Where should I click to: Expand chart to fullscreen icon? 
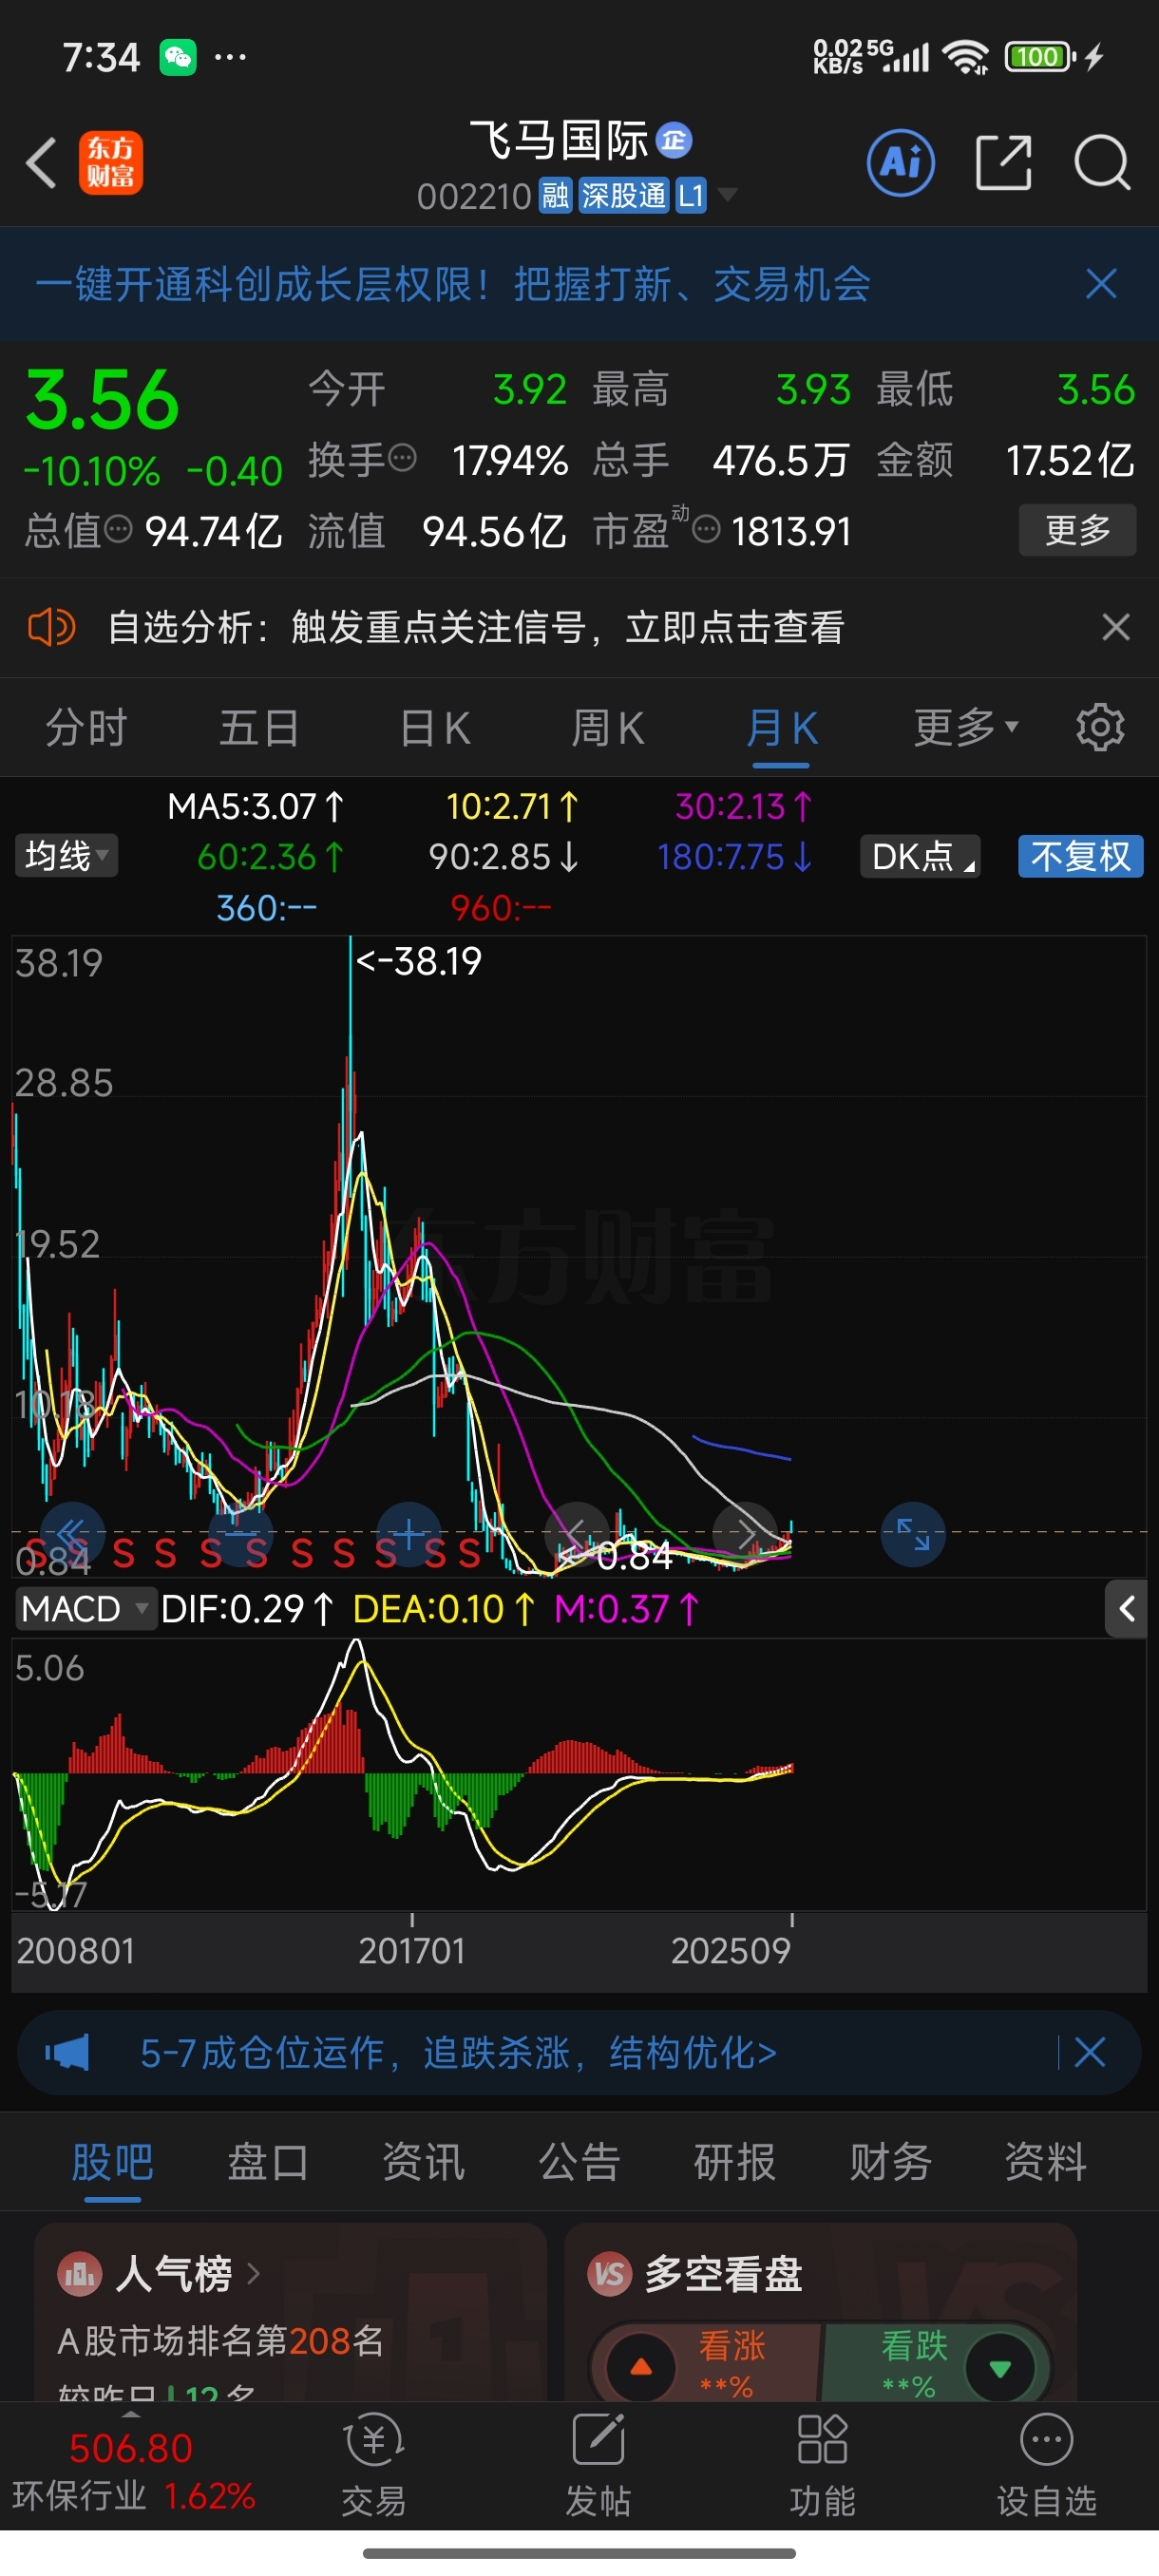click(913, 1533)
